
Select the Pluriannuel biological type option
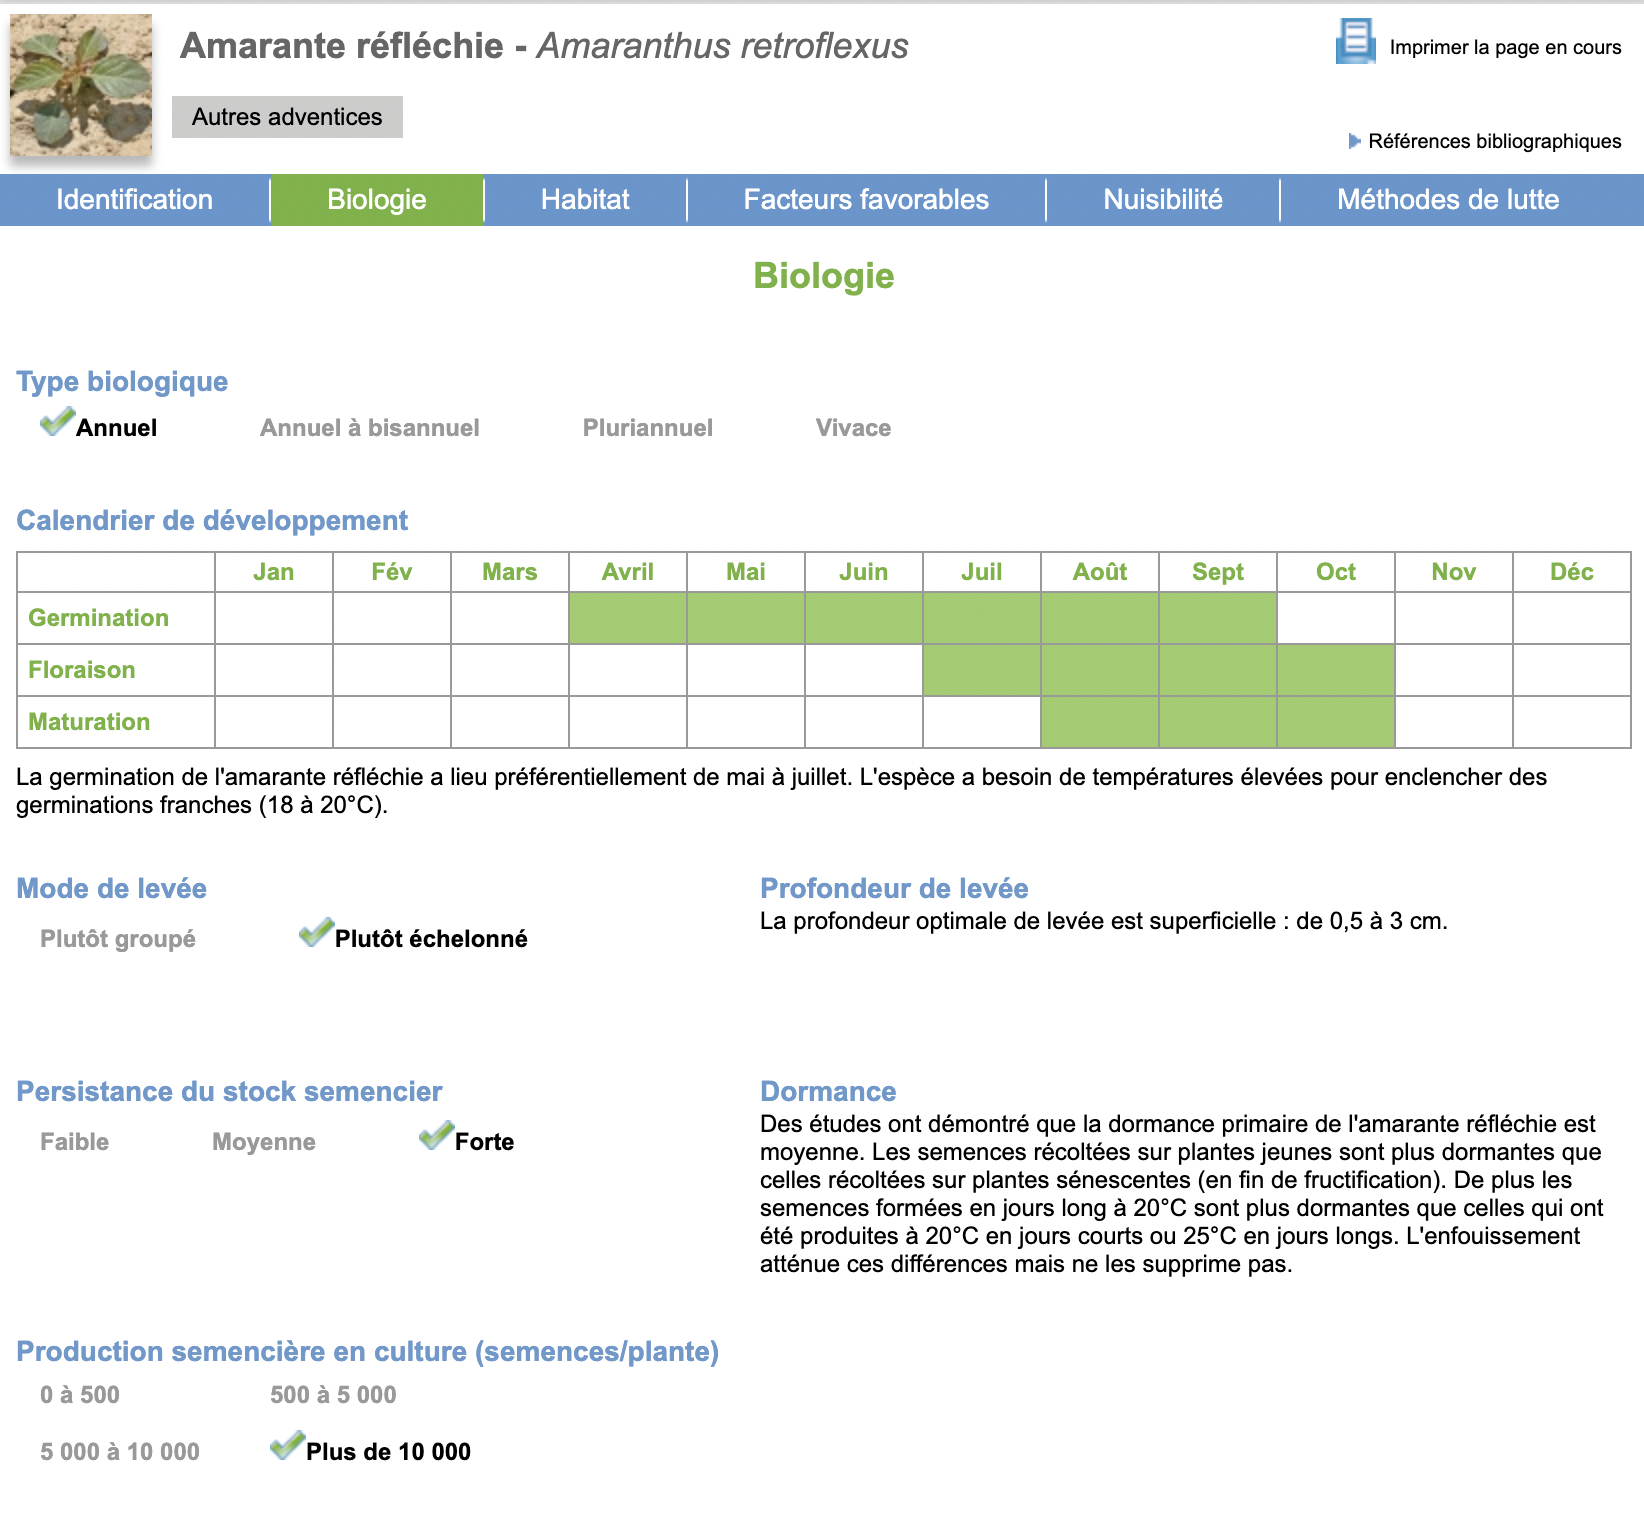(x=647, y=428)
